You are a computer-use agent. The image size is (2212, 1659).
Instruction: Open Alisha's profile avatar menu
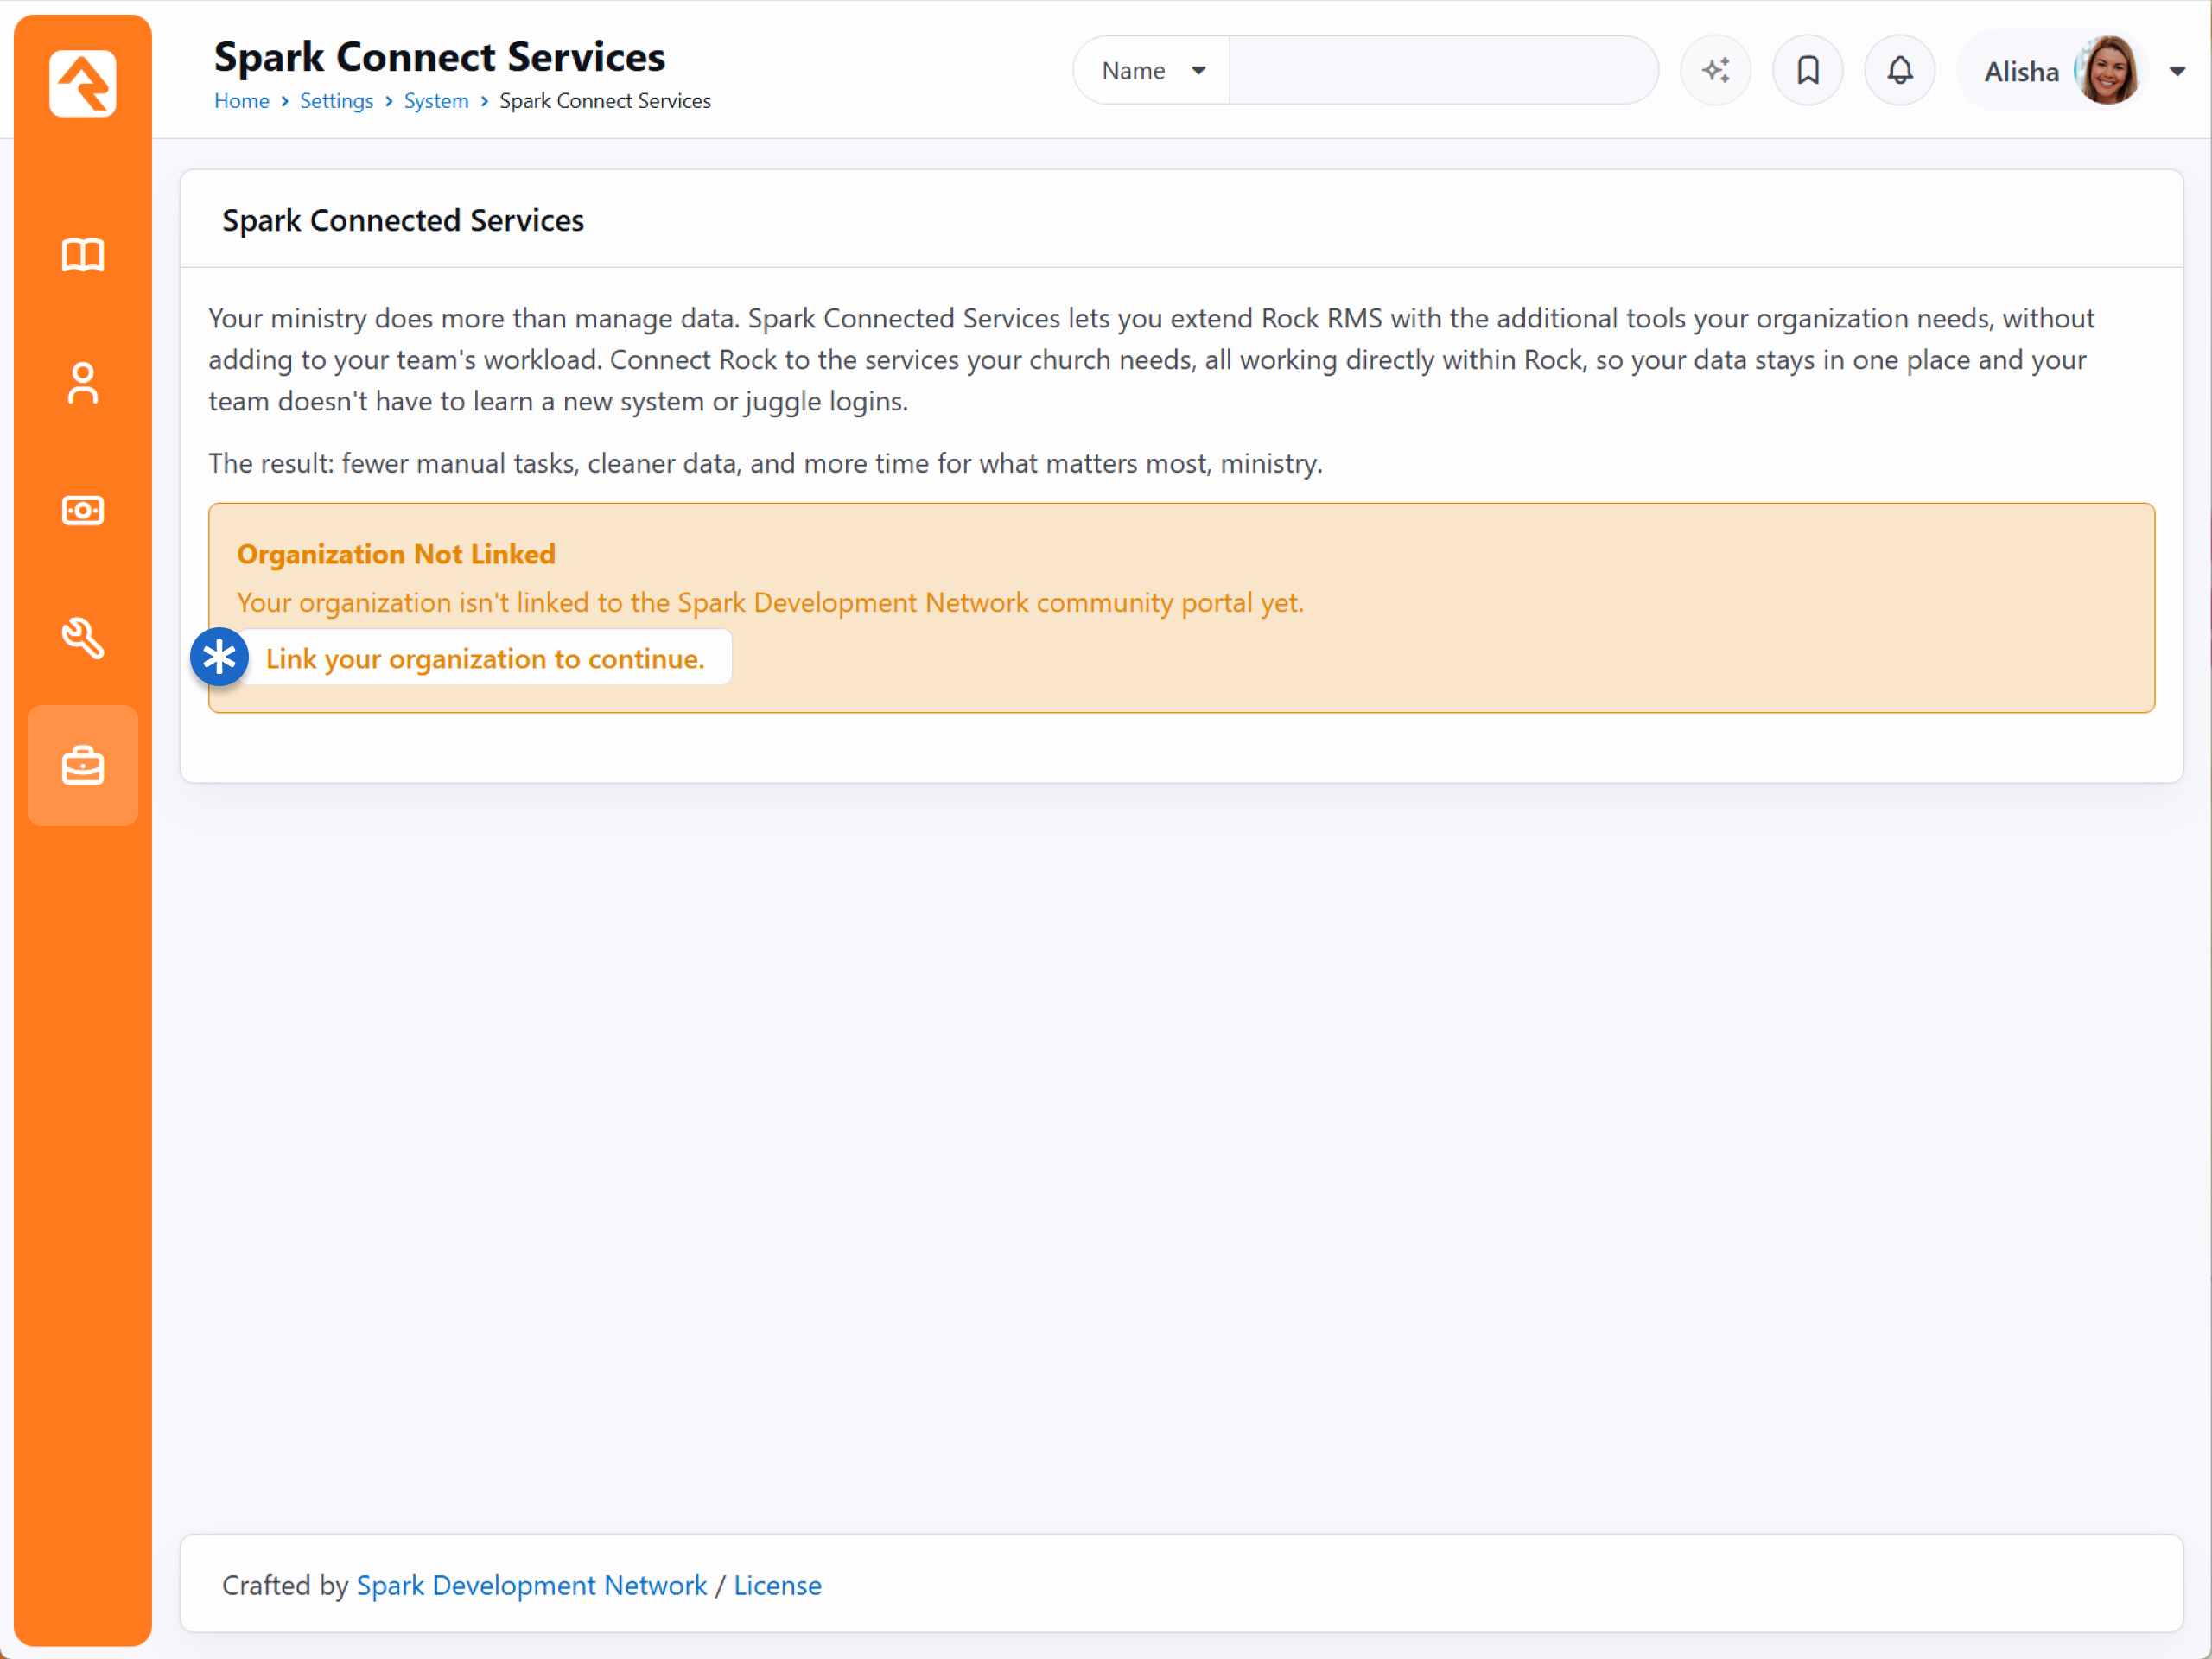click(2107, 71)
